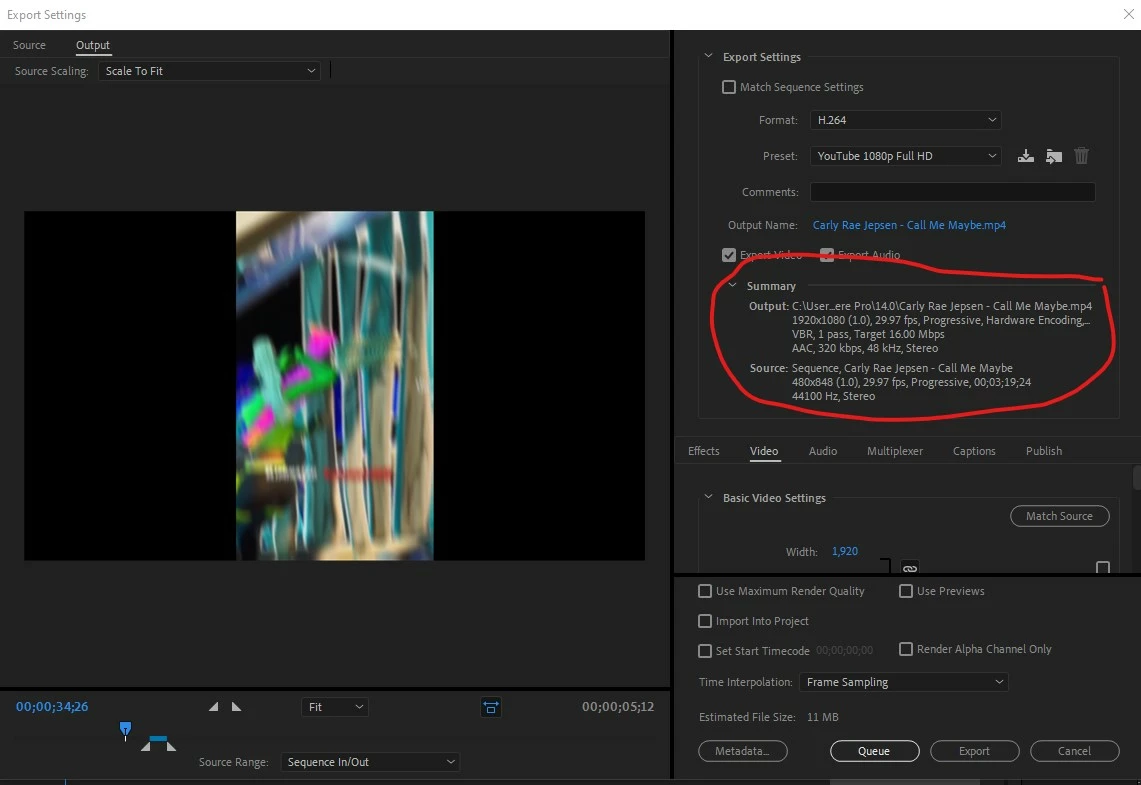This screenshot has width=1141, height=785.
Task: Open the Format H.264 dropdown
Action: click(x=905, y=120)
